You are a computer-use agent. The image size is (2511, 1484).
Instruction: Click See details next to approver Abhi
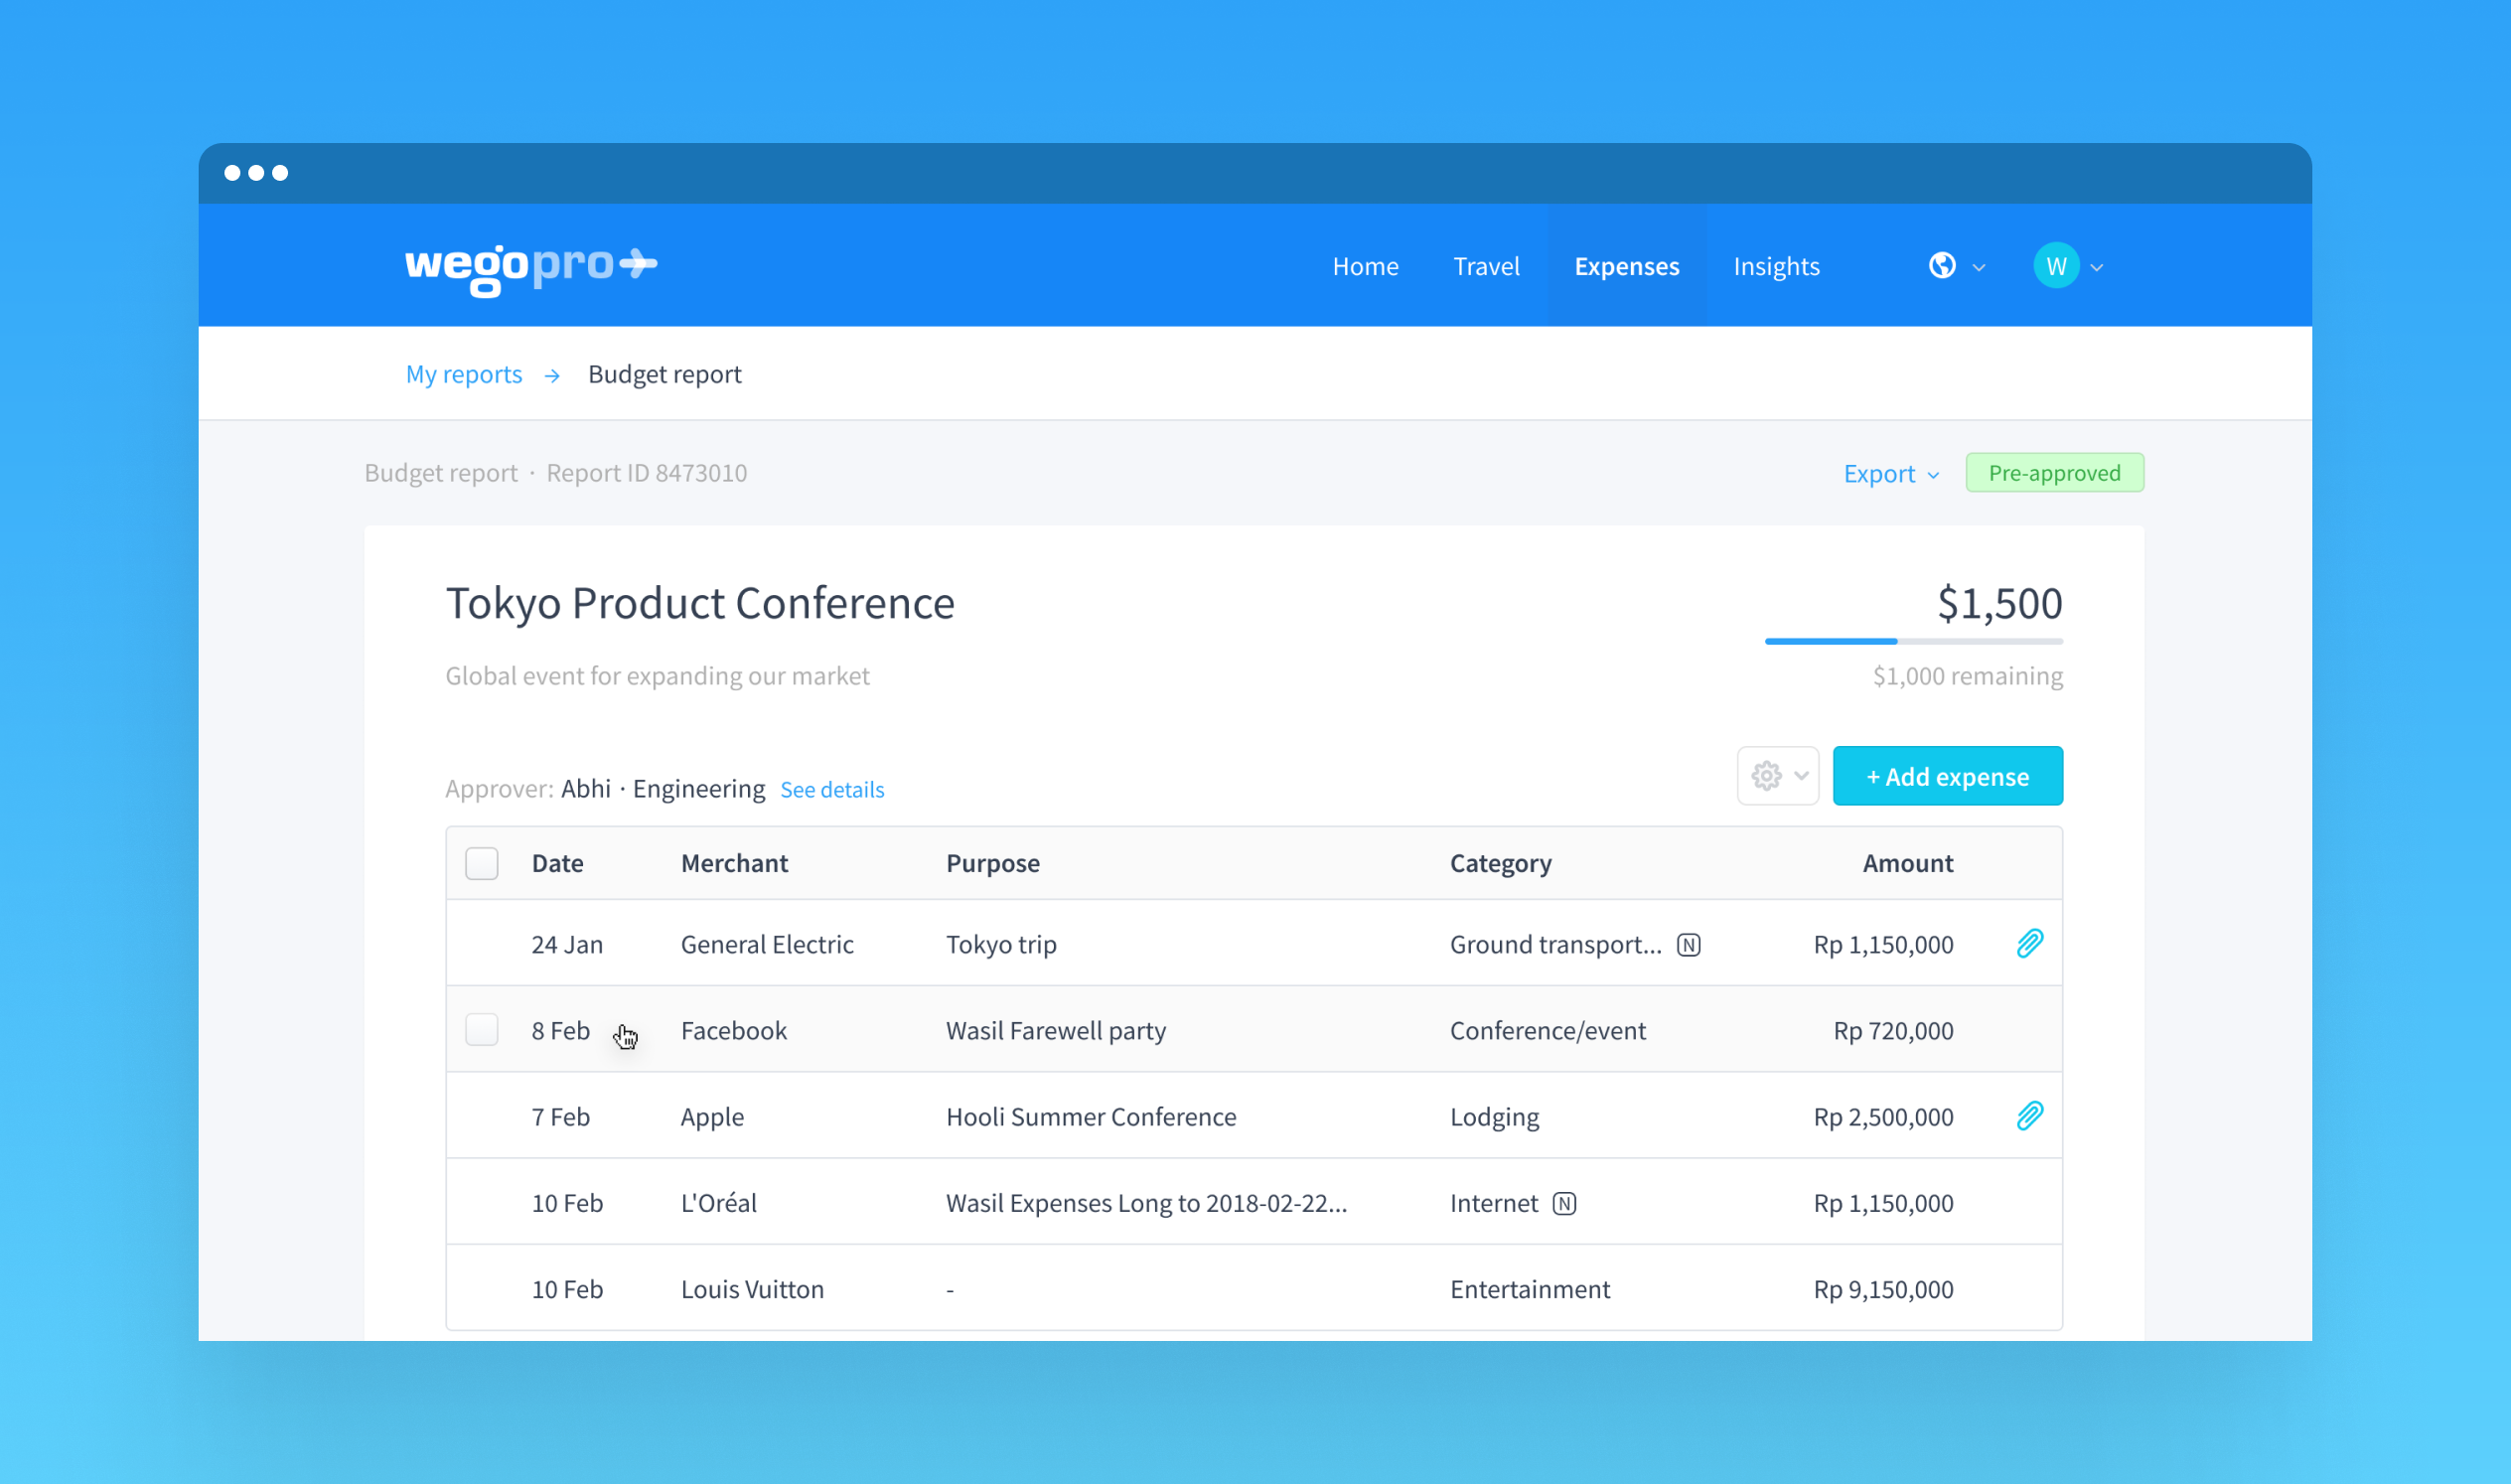pos(832,789)
